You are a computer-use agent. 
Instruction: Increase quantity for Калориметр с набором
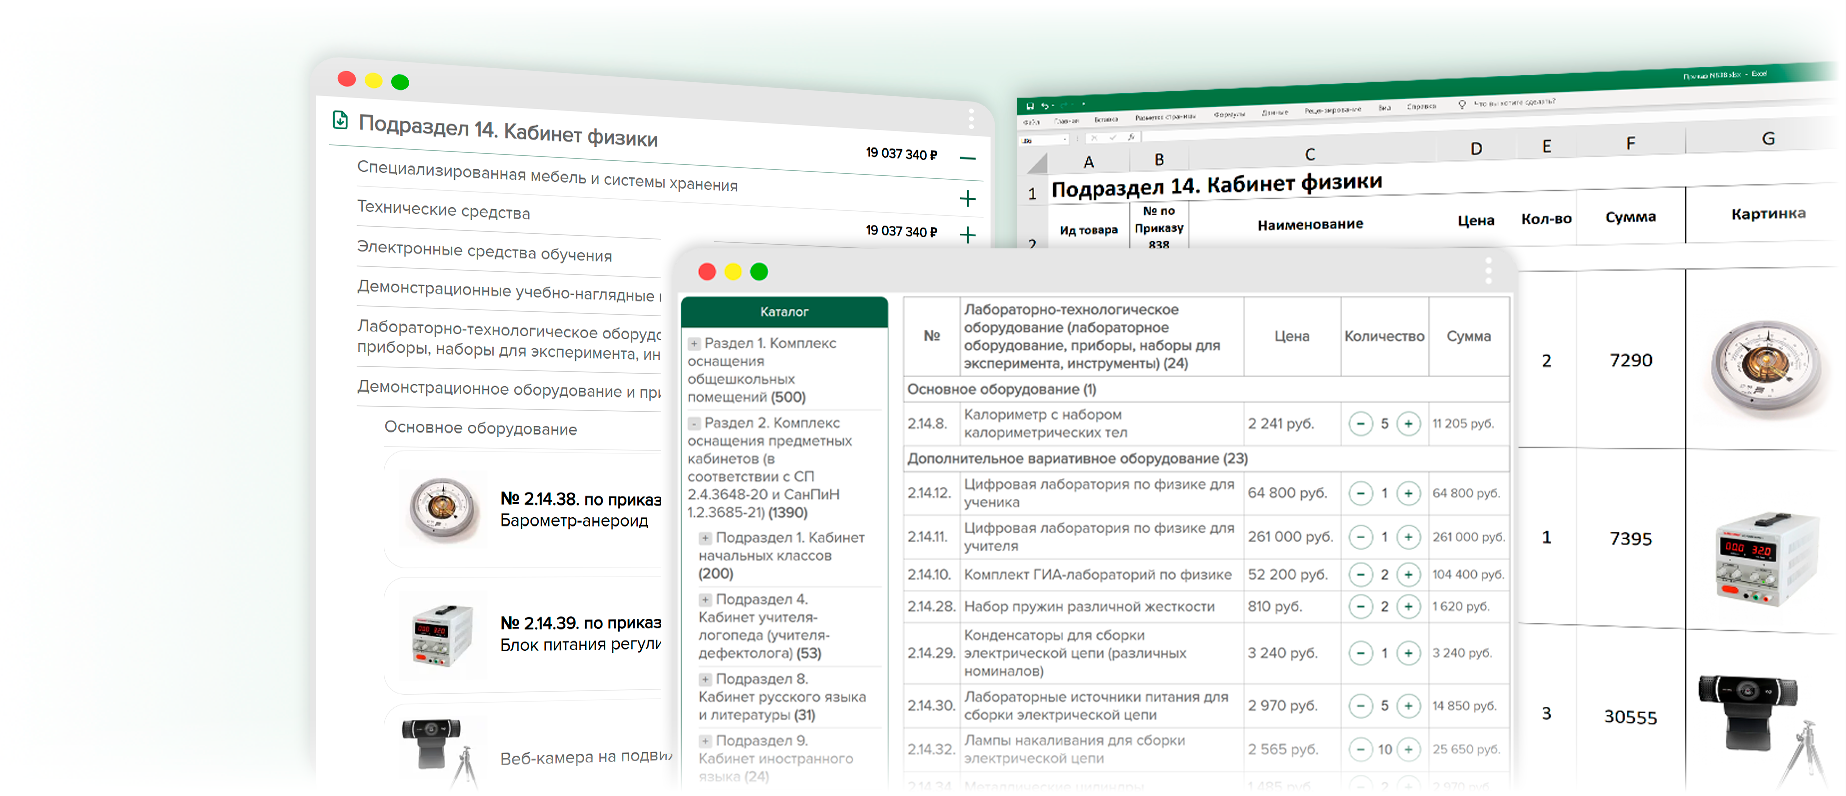[1408, 424]
